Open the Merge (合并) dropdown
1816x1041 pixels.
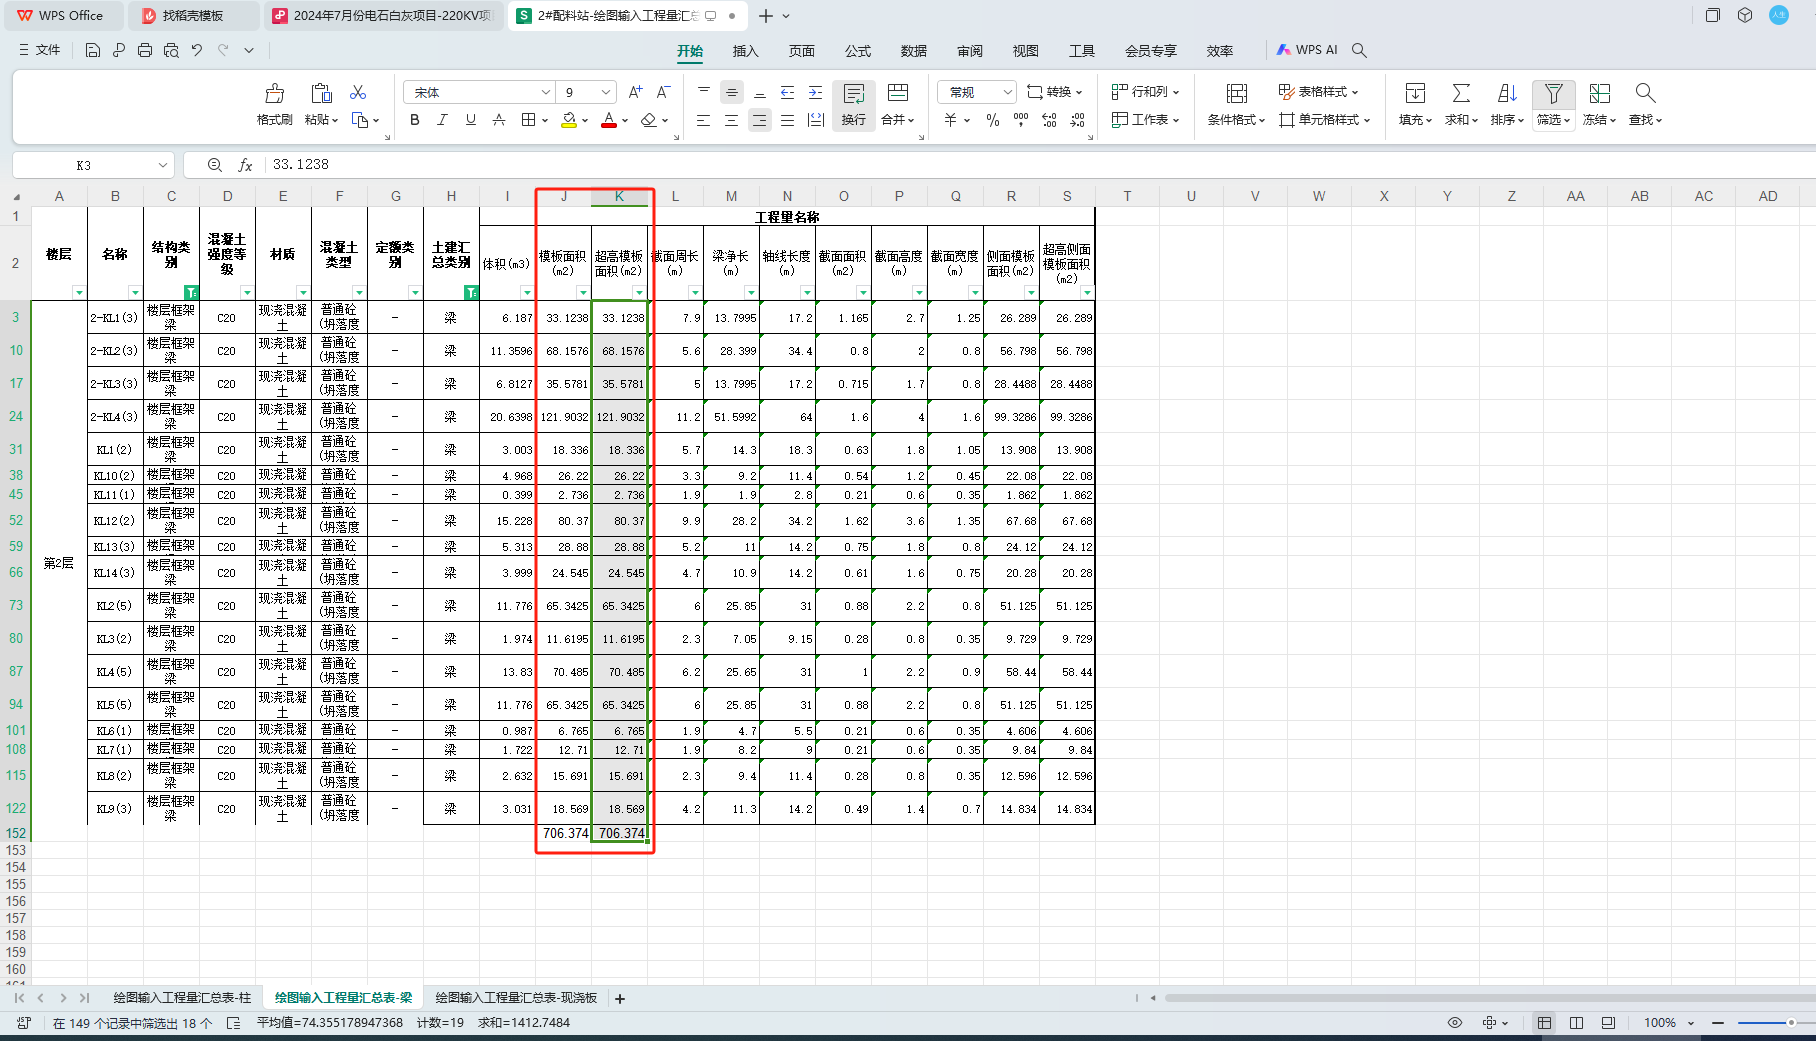(x=898, y=120)
